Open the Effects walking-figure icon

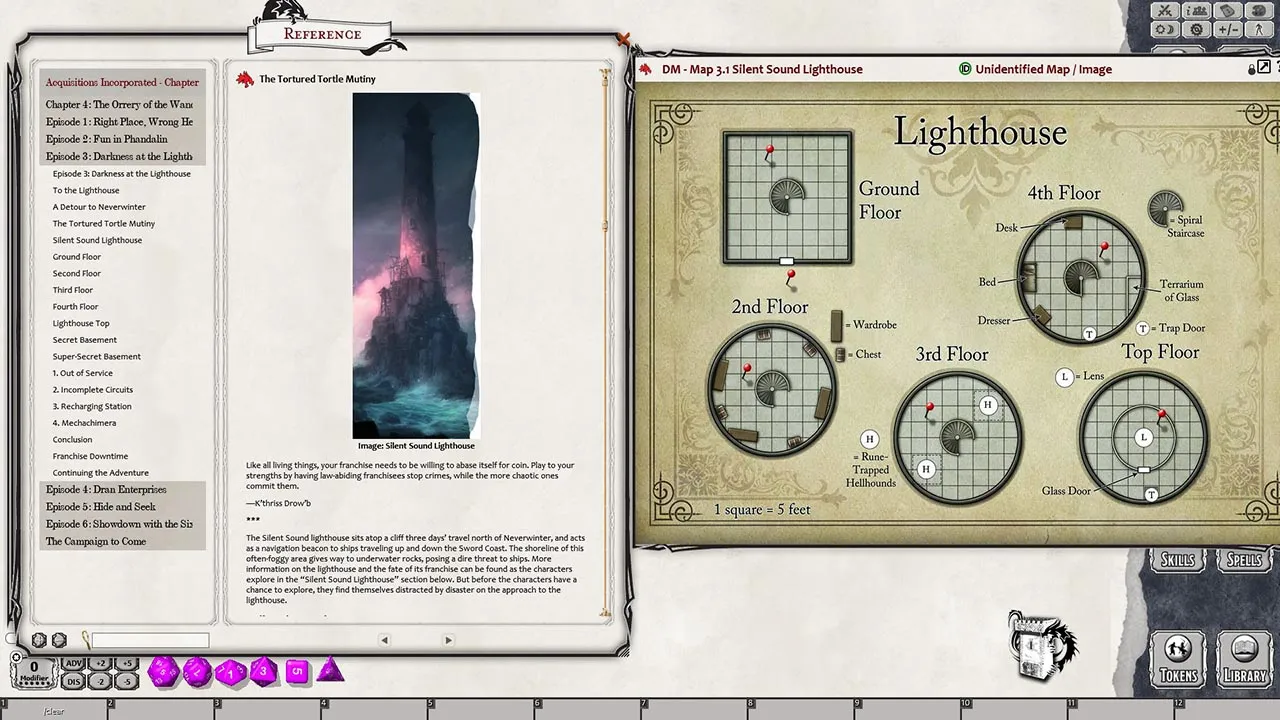pos(1259,29)
